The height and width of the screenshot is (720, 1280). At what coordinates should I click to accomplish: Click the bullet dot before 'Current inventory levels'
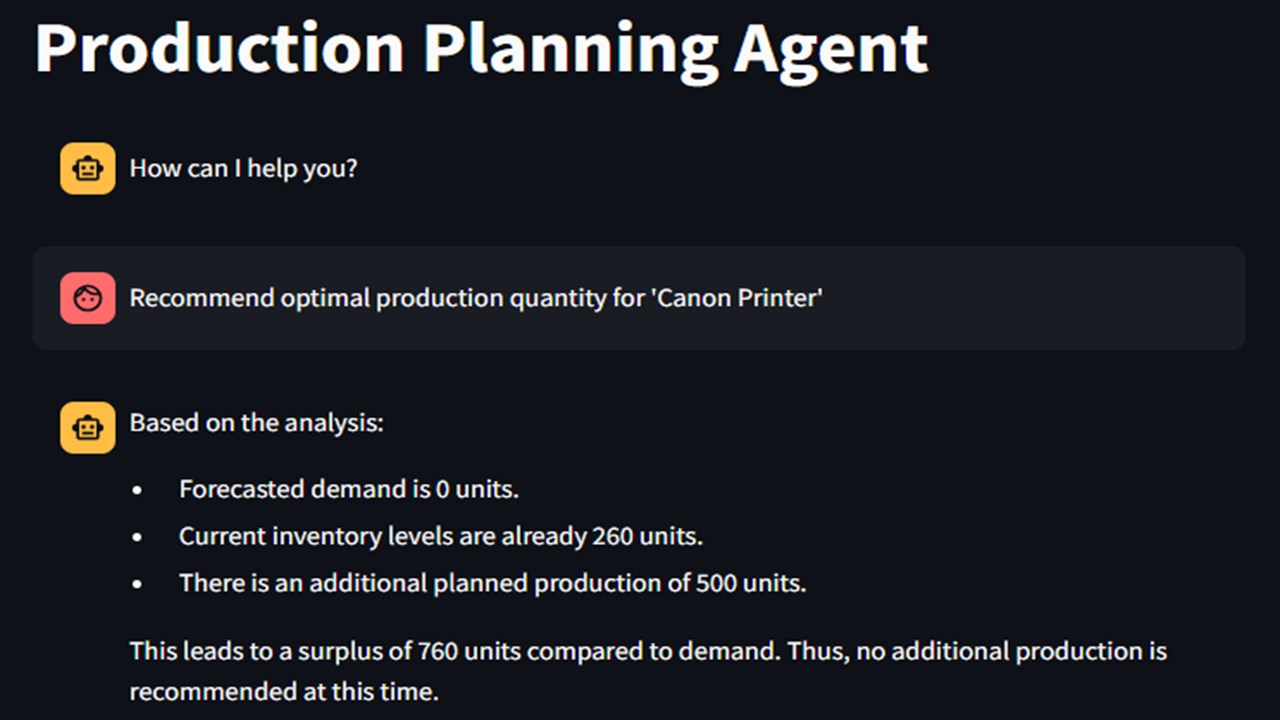[x=137, y=537]
